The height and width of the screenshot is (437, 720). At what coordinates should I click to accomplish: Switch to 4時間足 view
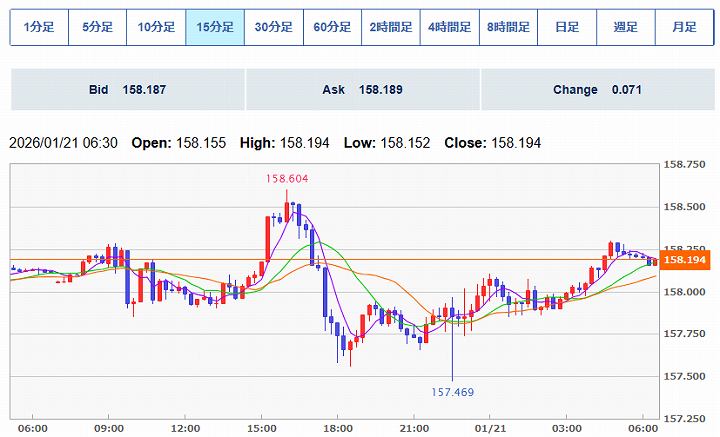[450, 27]
